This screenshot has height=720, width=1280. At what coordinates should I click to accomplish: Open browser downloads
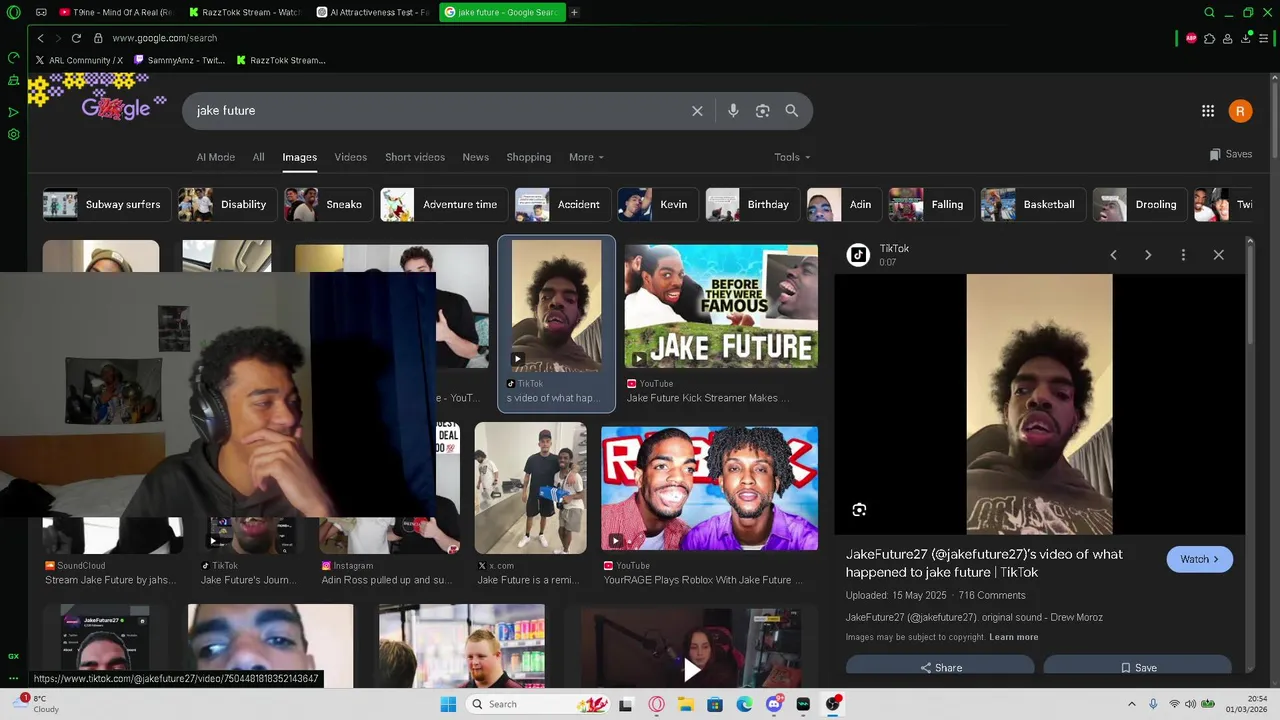[1246, 38]
